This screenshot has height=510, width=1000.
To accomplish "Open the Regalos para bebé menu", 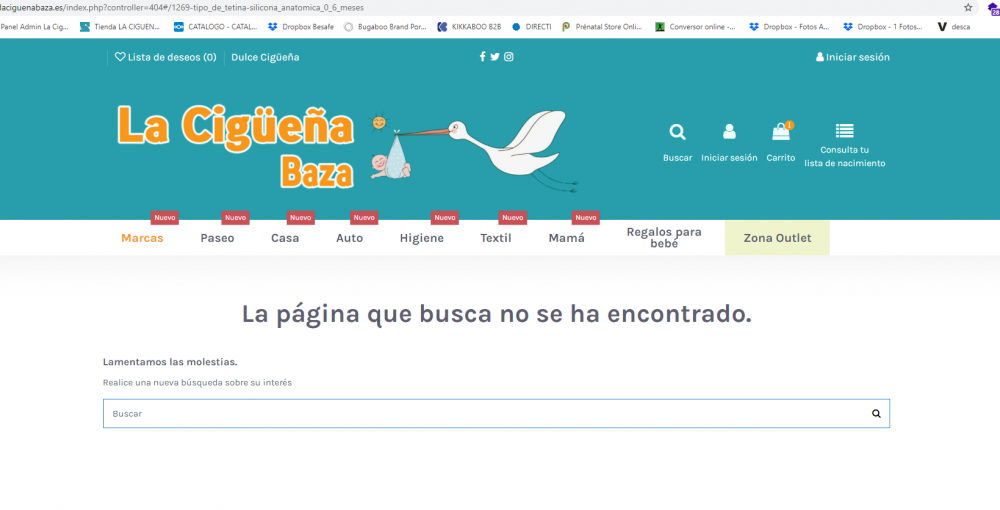I will pos(664,238).
